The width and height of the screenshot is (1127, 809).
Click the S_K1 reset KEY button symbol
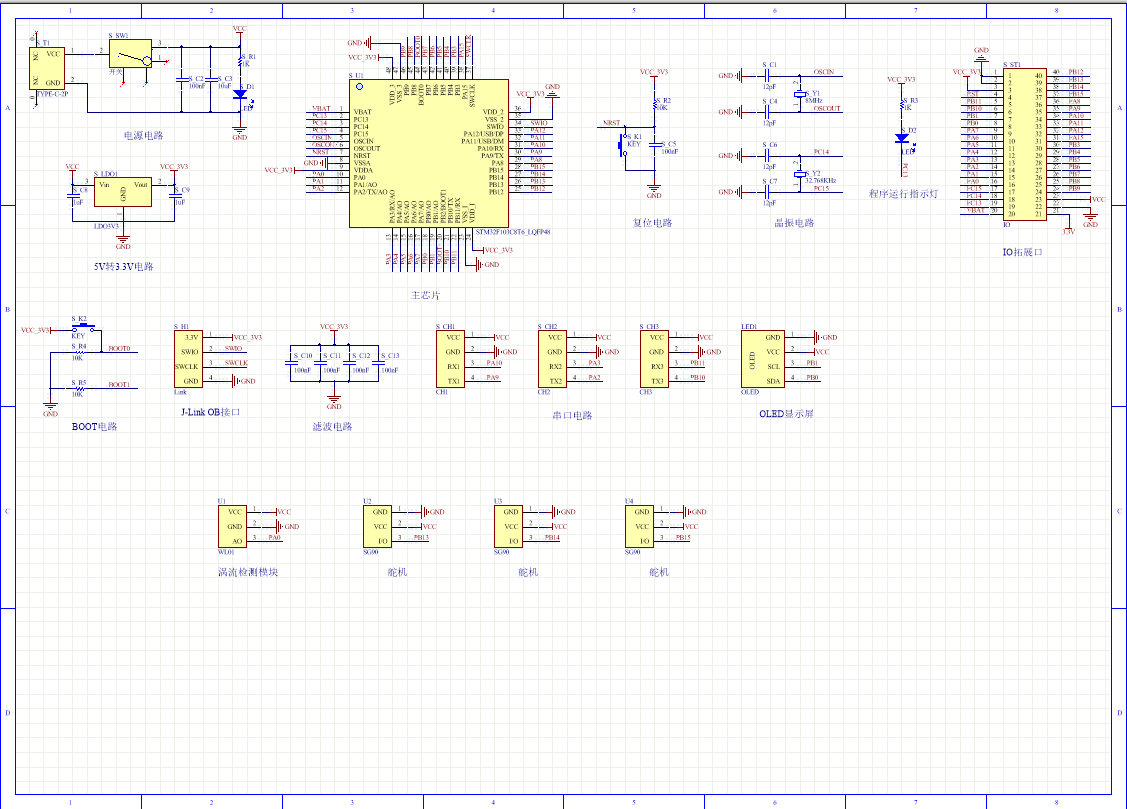pos(623,145)
